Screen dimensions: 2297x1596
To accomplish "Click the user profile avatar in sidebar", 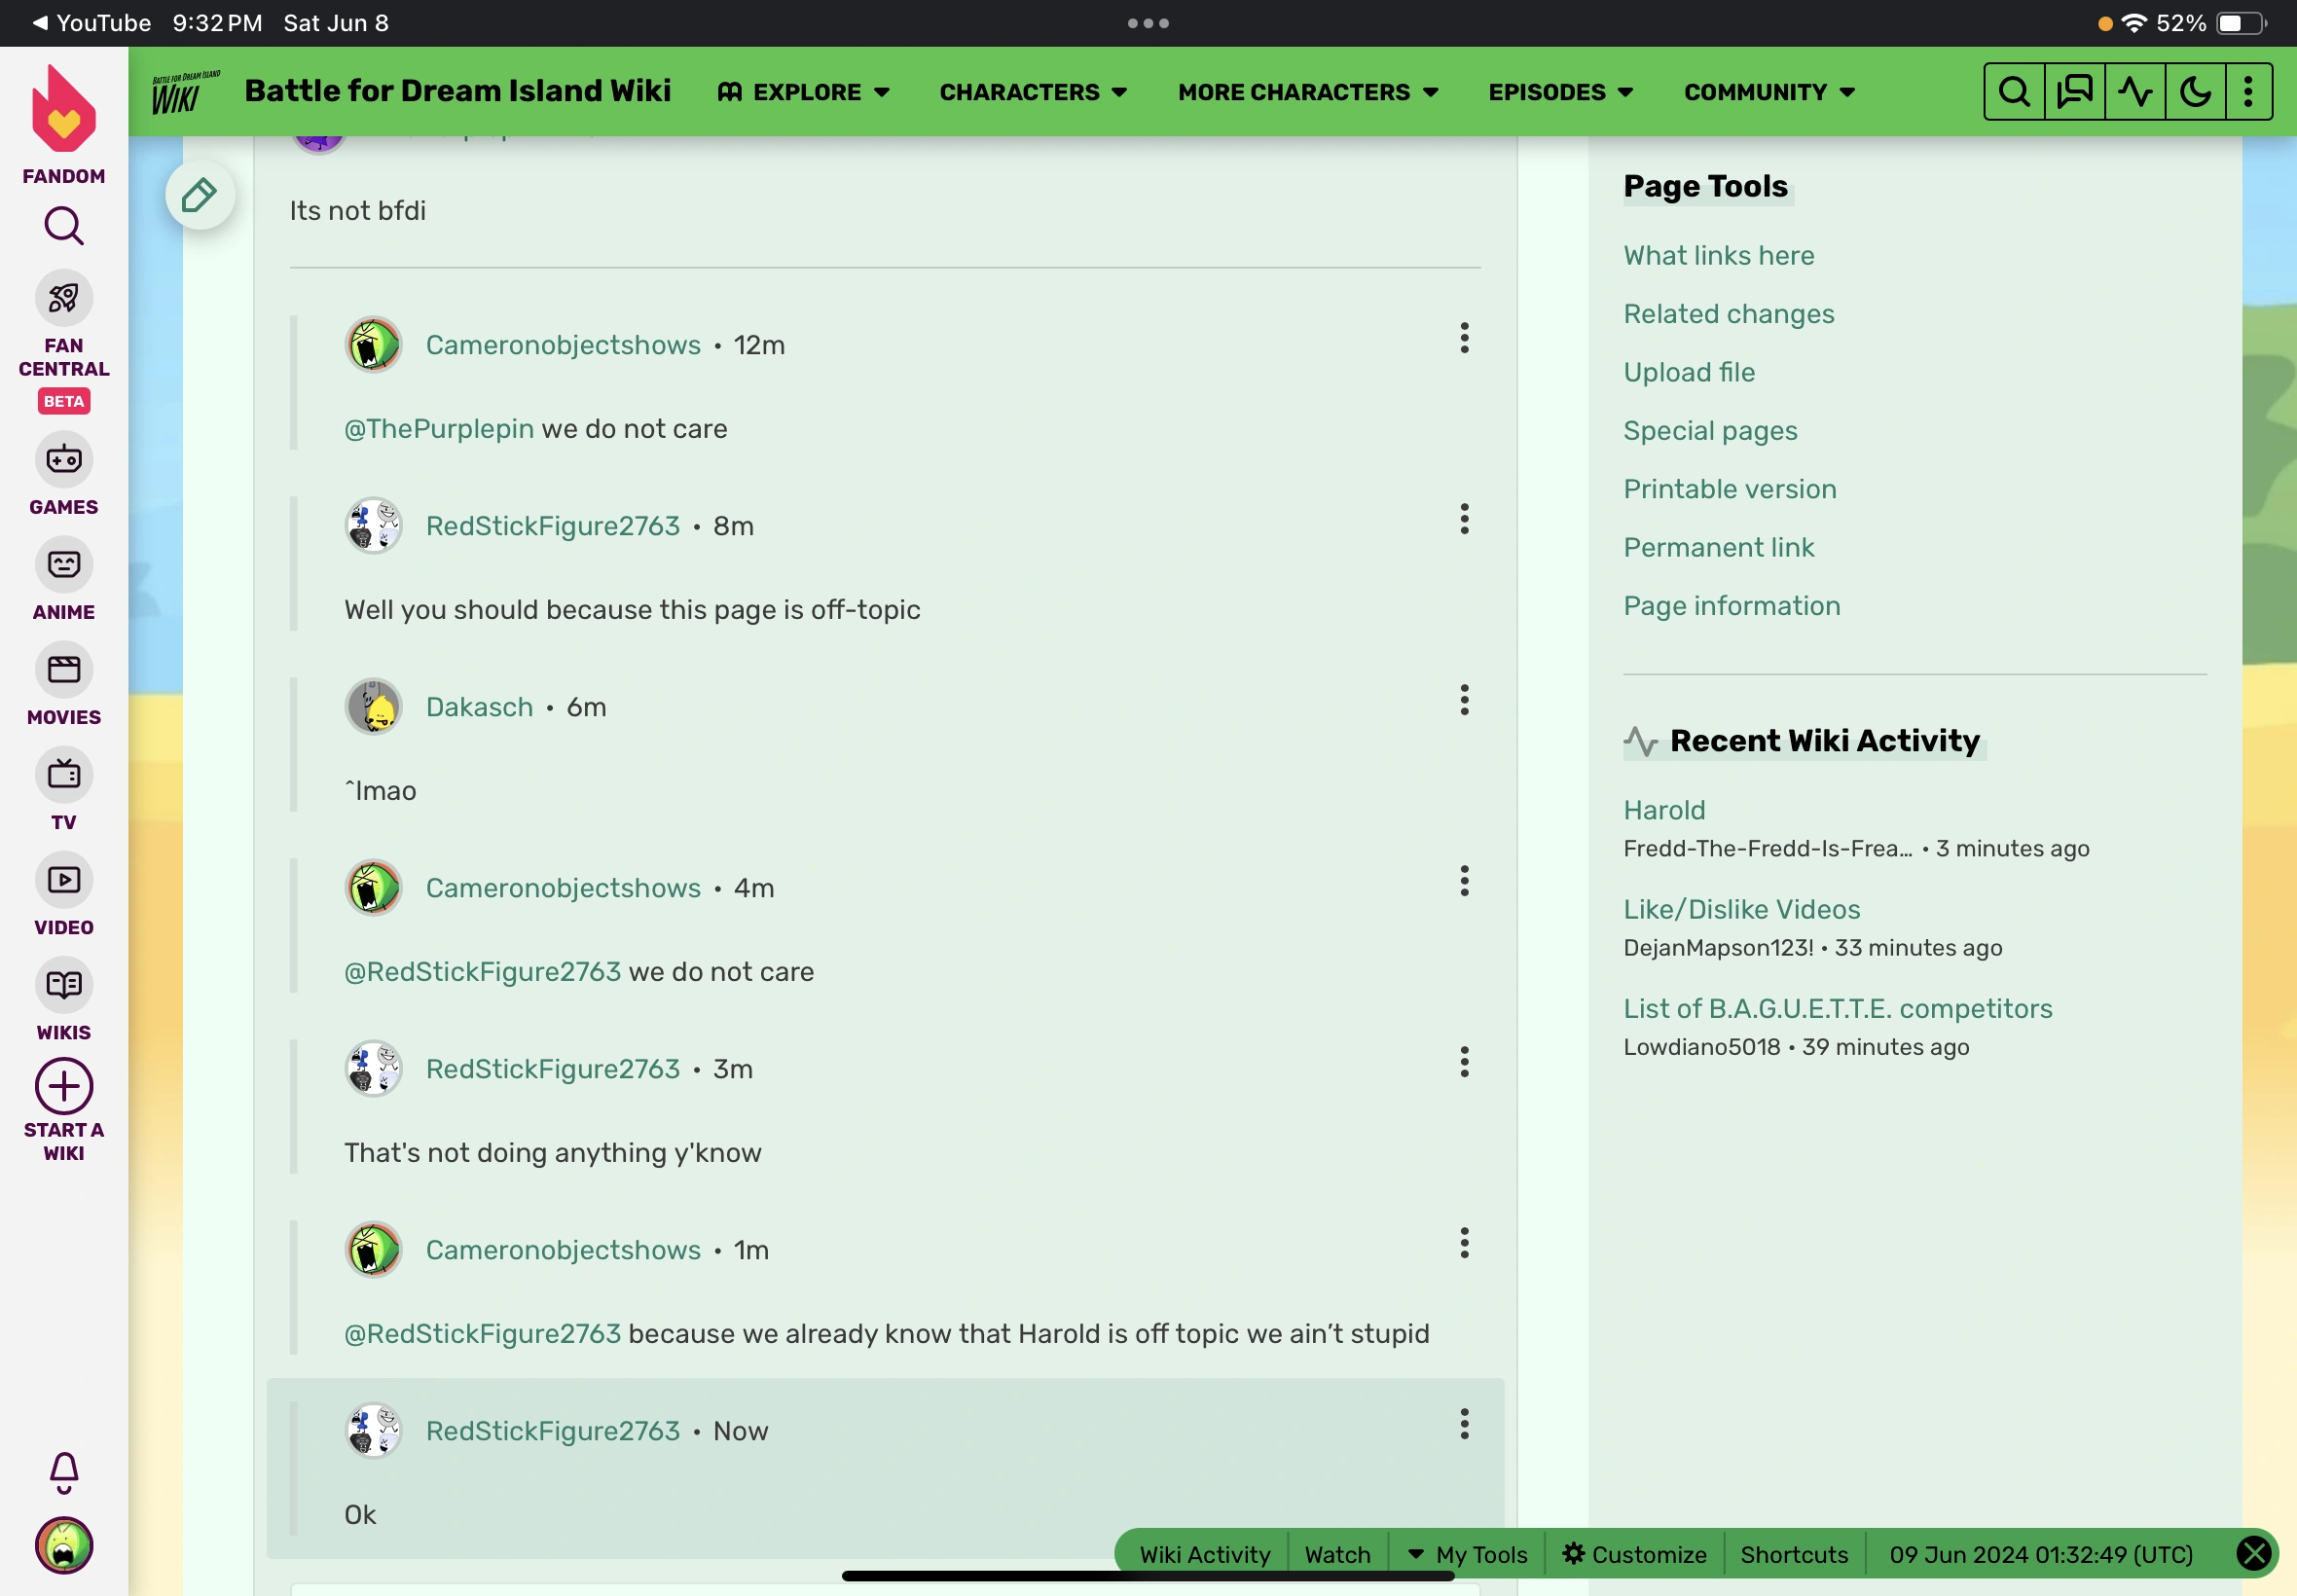I will [64, 1545].
